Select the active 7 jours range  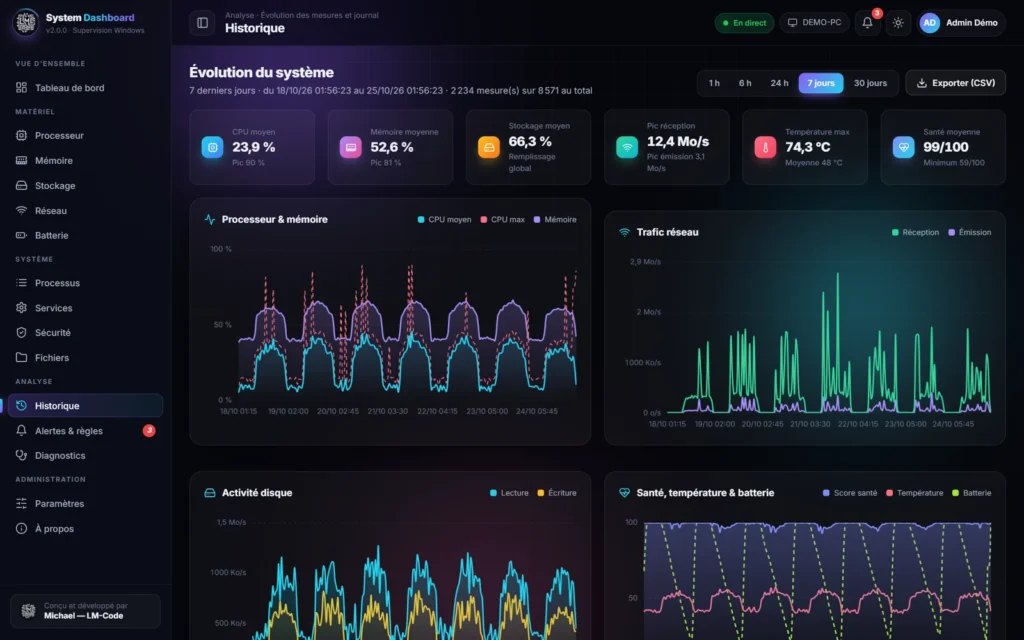[x=821, y=83]
